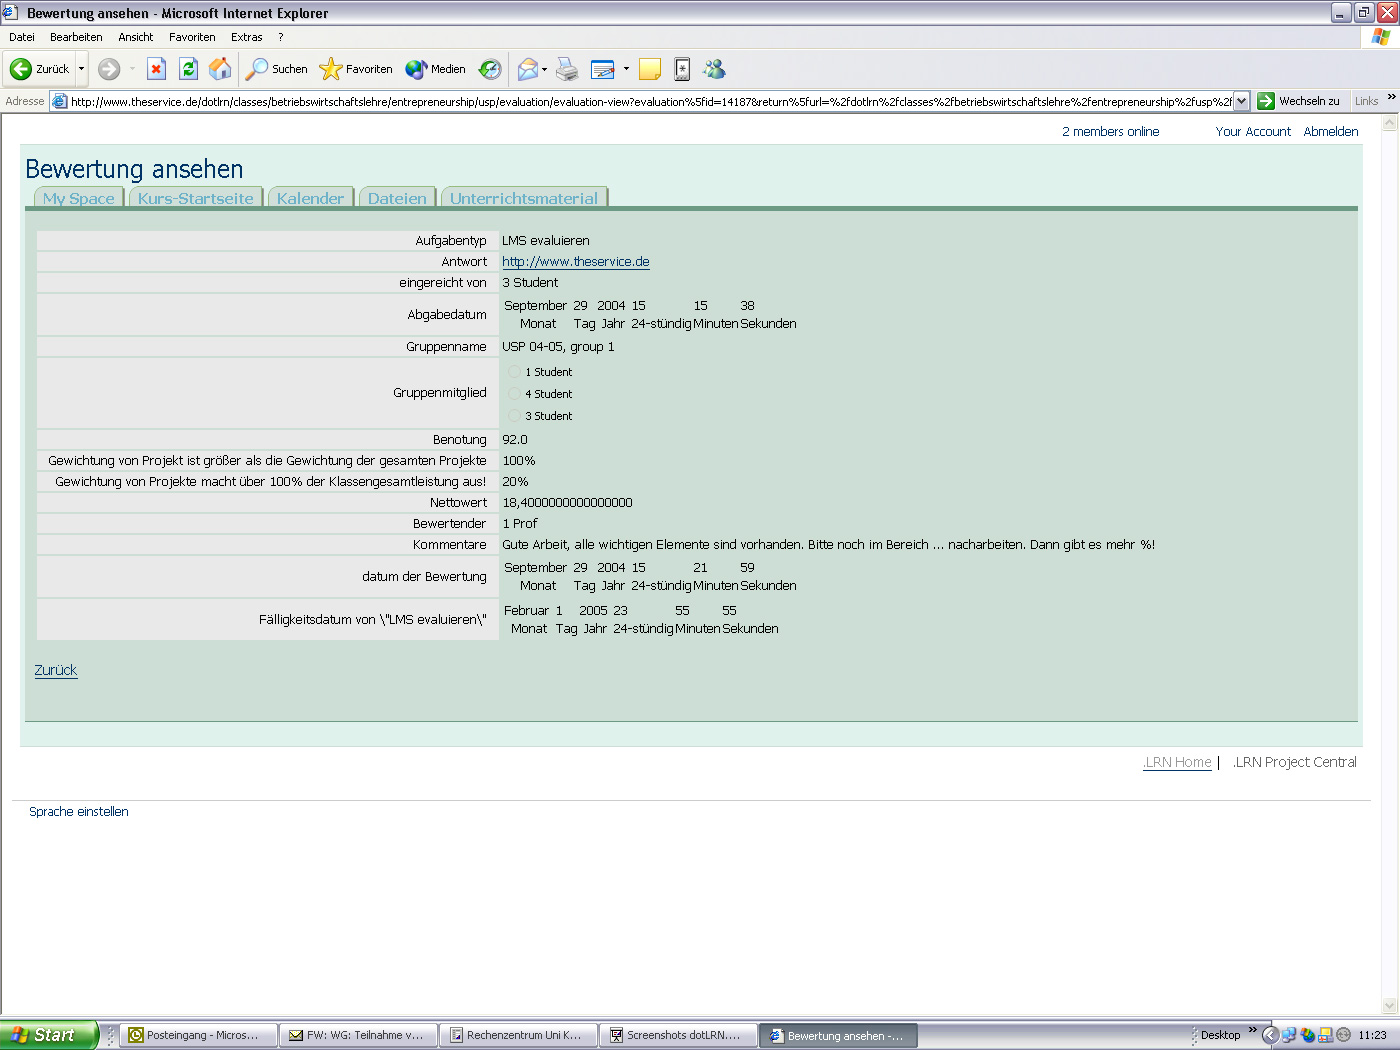Open the Favoriten panel icon
Viewport: 1400px width, 1050px height.
[x=356, y=69]
